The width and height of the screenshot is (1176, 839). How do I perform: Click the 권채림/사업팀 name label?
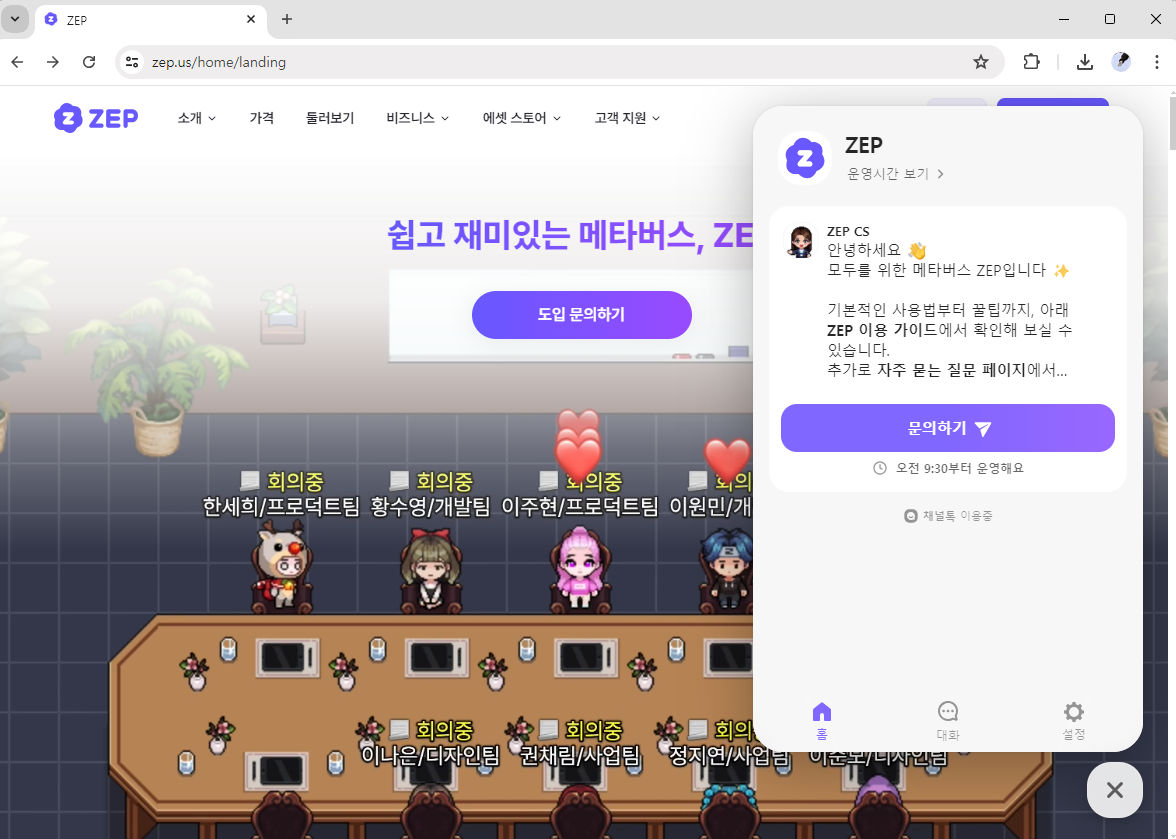point(580,754)
